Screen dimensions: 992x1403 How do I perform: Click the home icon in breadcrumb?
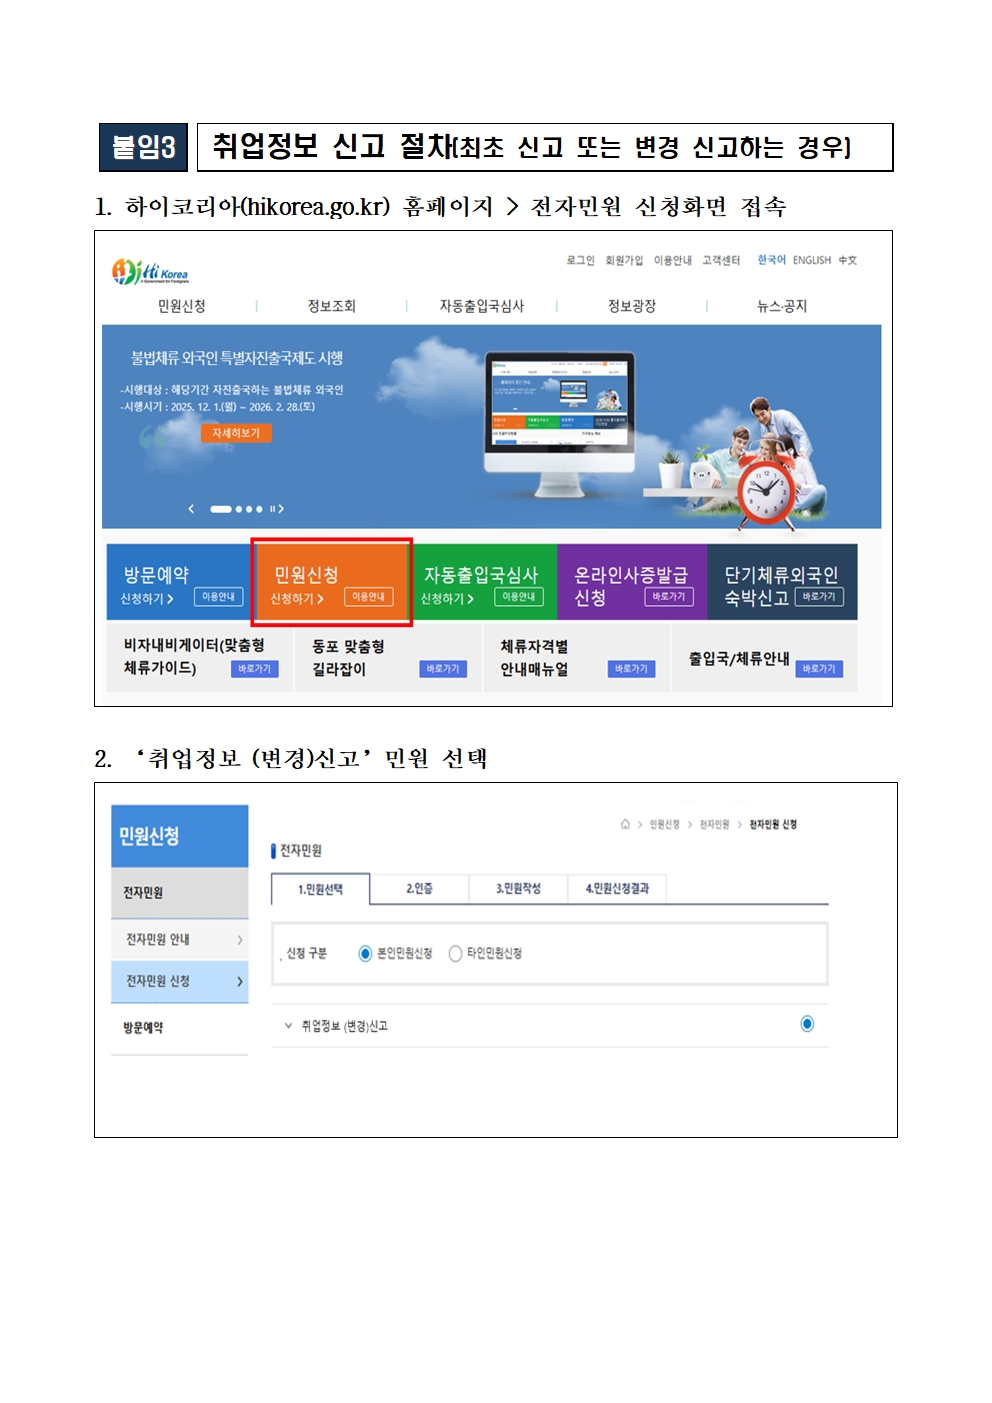625,824
